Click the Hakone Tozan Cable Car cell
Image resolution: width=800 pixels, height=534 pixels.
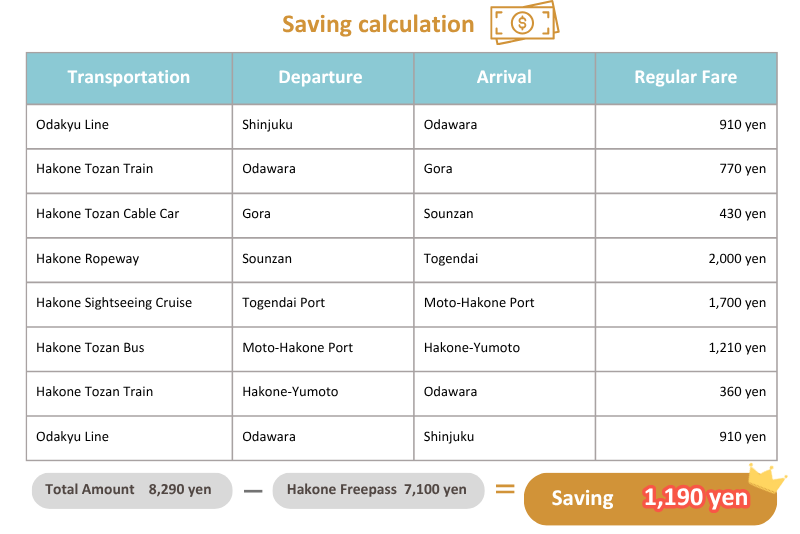coord(129,214)
